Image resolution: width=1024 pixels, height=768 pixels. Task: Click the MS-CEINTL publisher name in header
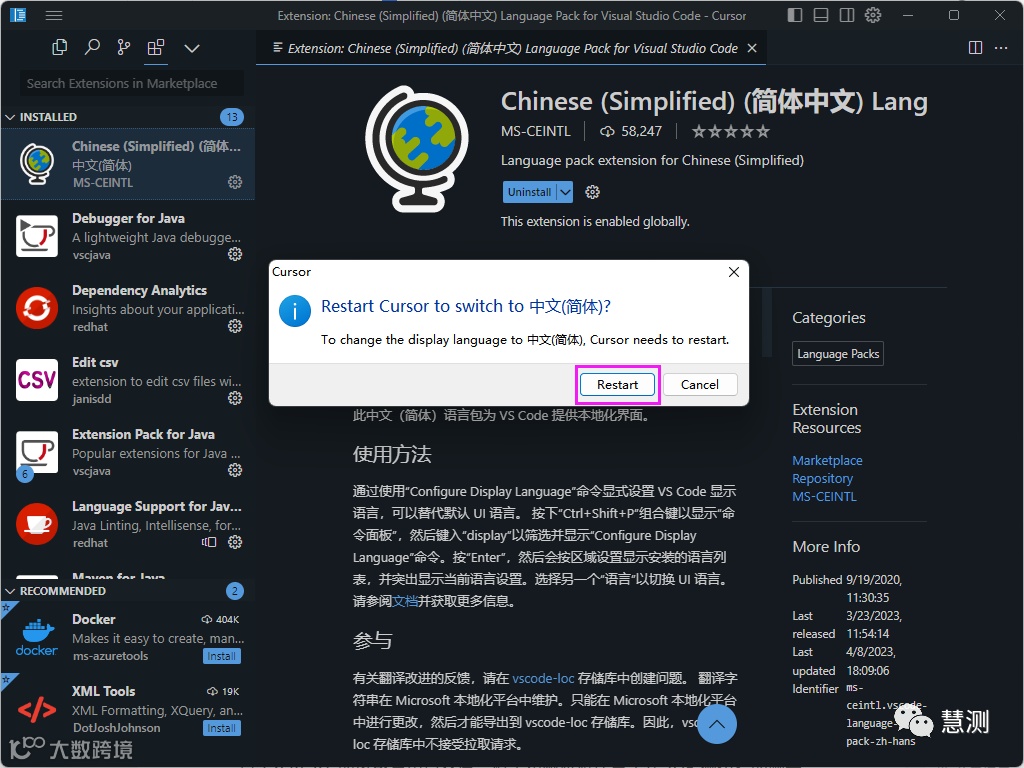point(536,131)
